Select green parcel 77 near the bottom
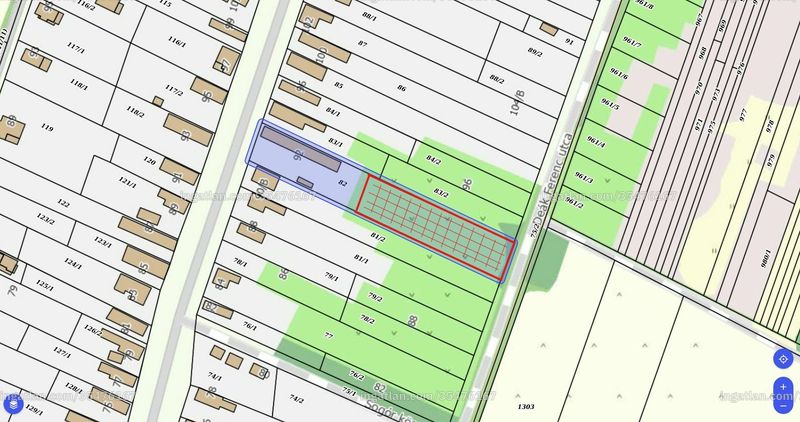 click(329, 336)
